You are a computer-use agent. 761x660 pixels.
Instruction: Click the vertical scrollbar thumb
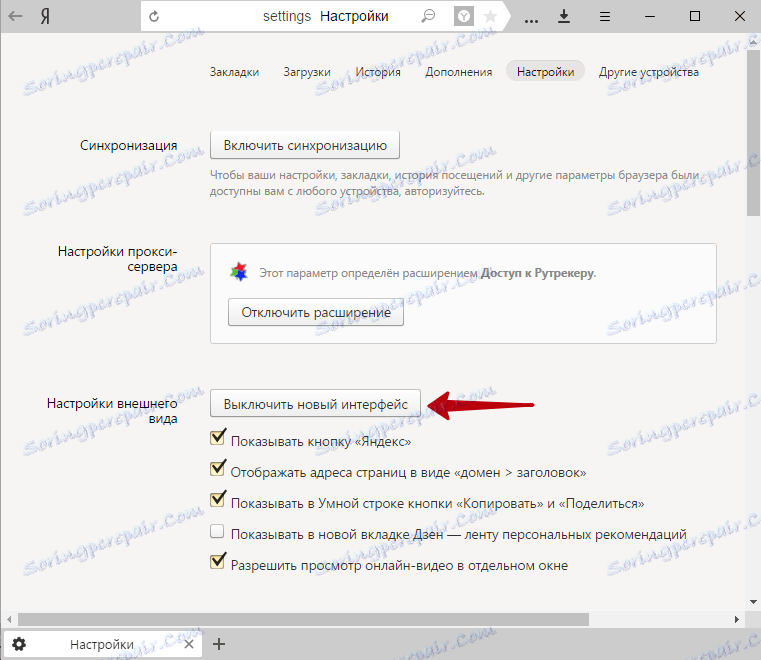753,132
